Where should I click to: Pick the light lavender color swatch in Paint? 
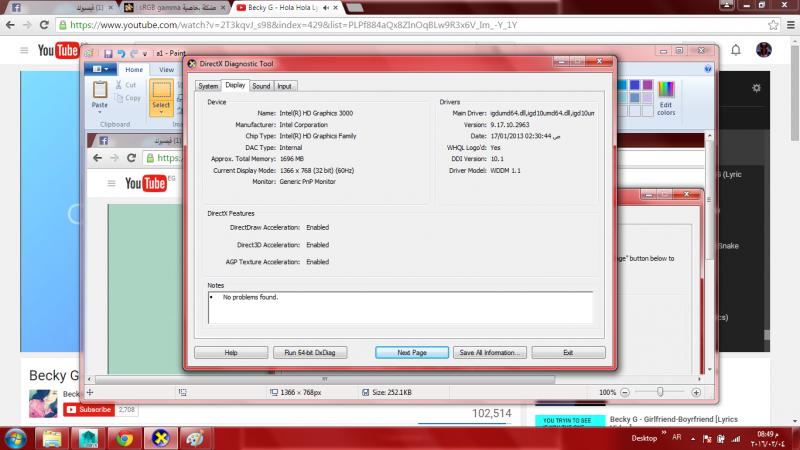[x=647, y=97]
